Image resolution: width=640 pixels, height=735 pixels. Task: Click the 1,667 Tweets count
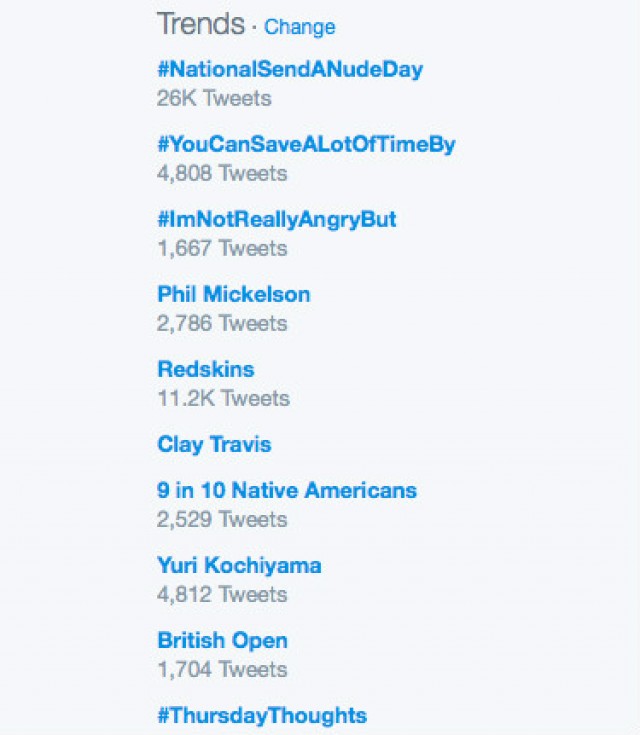tap(222, 248)
